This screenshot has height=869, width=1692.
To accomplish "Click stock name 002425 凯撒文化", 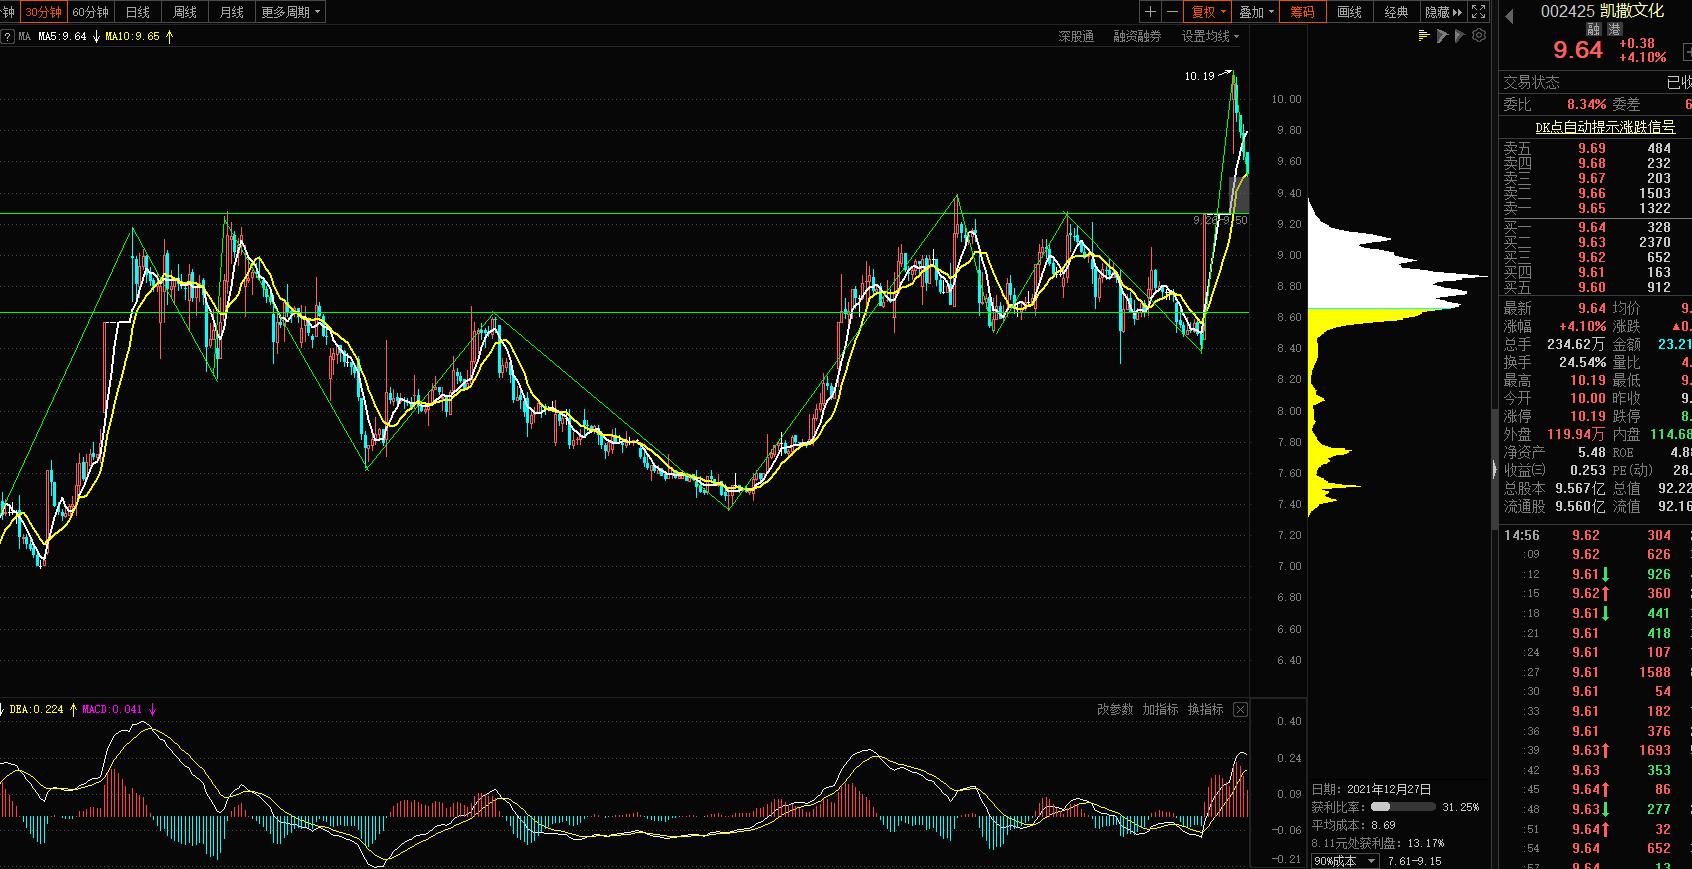I will click(1602, 11).
